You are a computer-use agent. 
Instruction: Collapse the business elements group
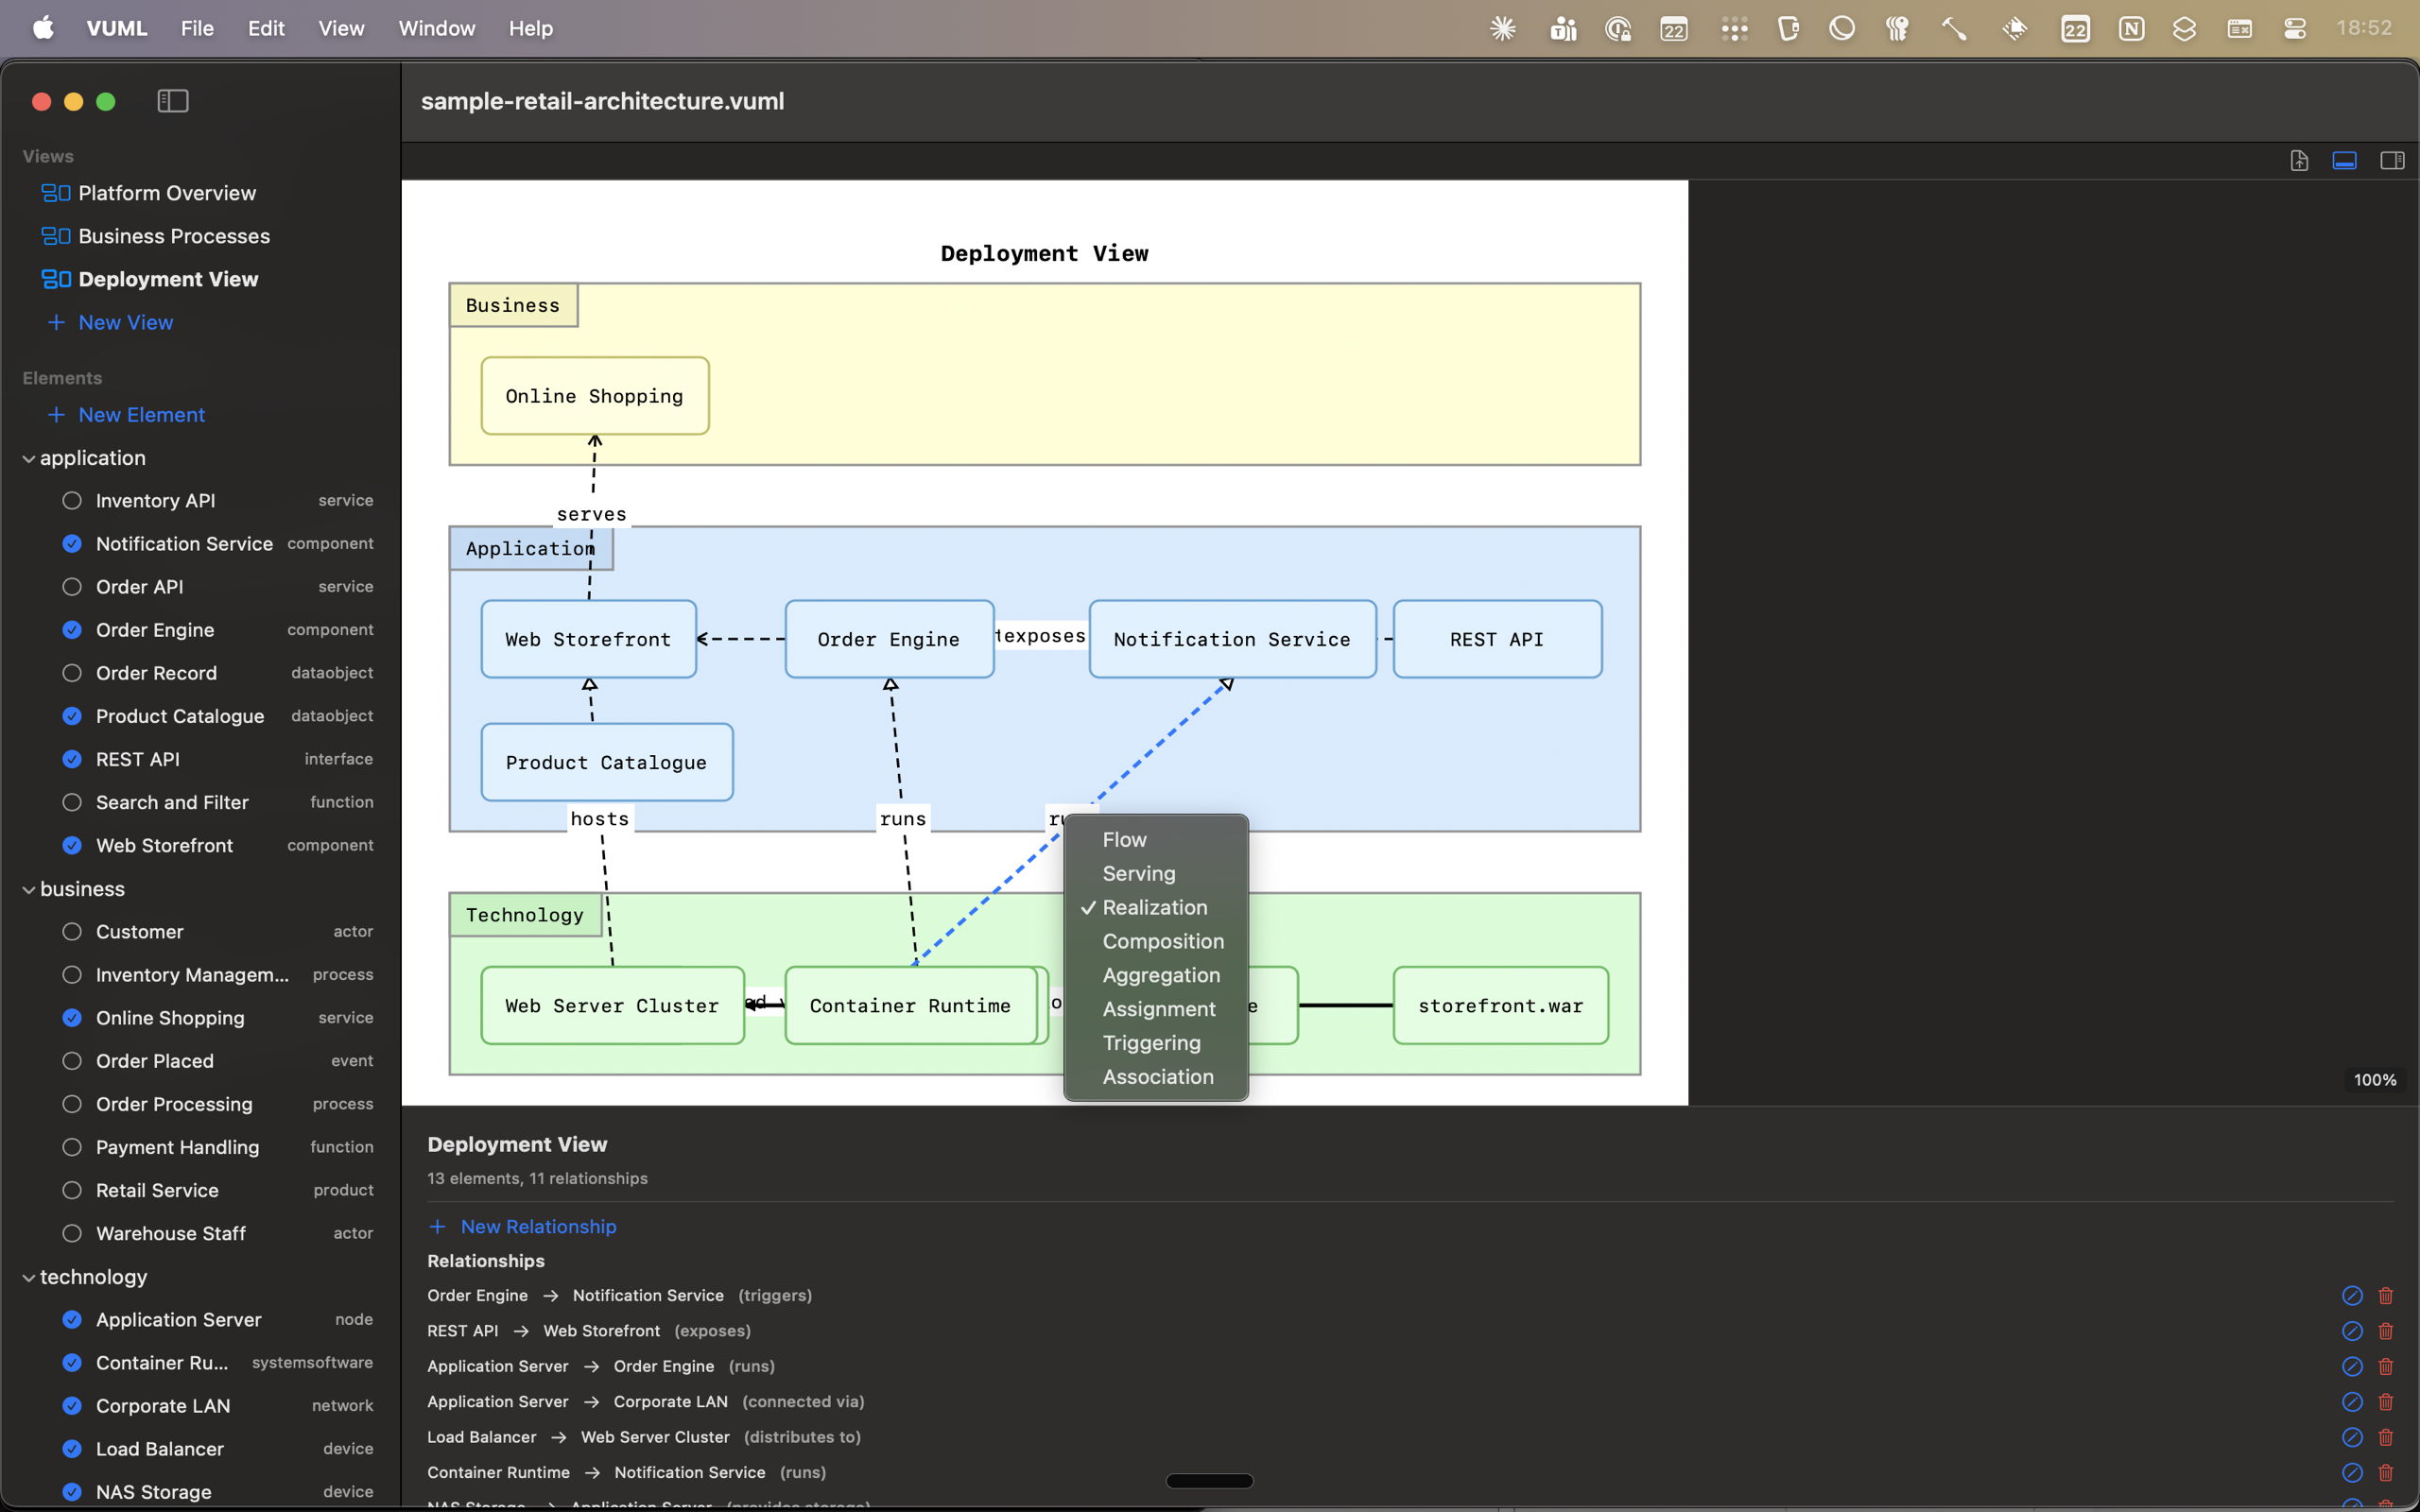[x=28, y=889]
